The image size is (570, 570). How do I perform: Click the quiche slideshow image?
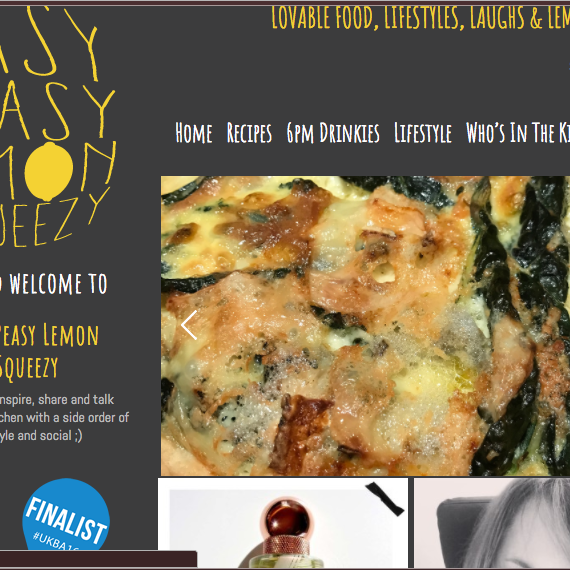click(x=365, y=326)
